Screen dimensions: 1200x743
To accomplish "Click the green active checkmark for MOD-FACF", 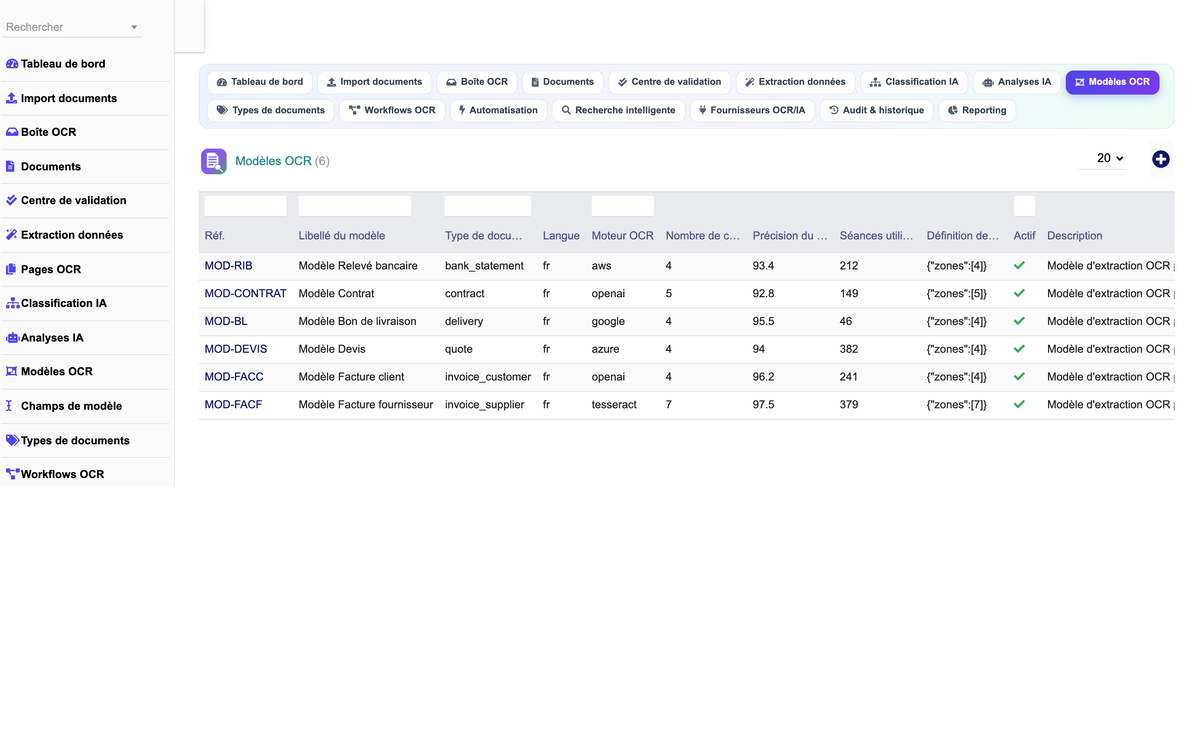I will pyautogui.click(x=1019, y=405).
